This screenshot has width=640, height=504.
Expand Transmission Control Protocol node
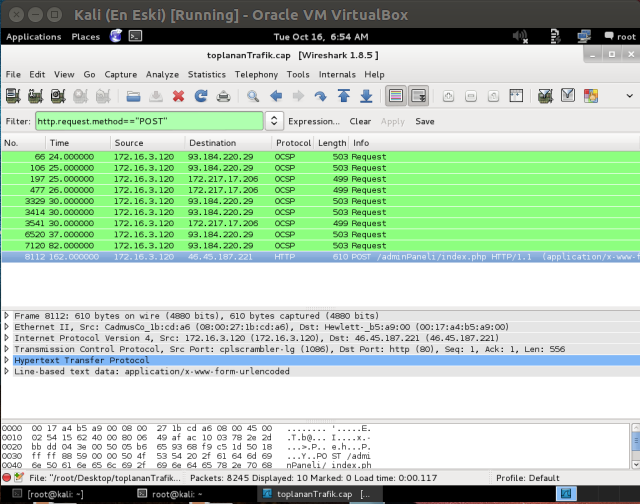coord(7,349)
